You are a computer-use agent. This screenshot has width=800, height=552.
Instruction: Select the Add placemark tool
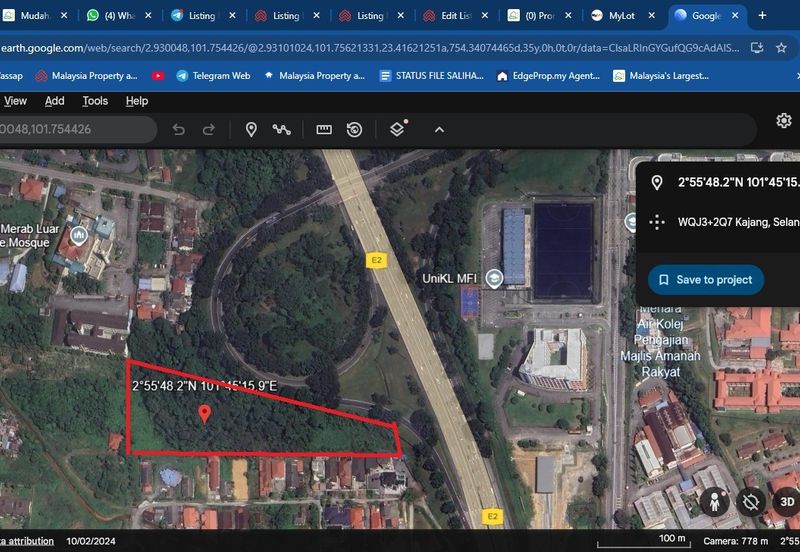(x=251, y=130)
